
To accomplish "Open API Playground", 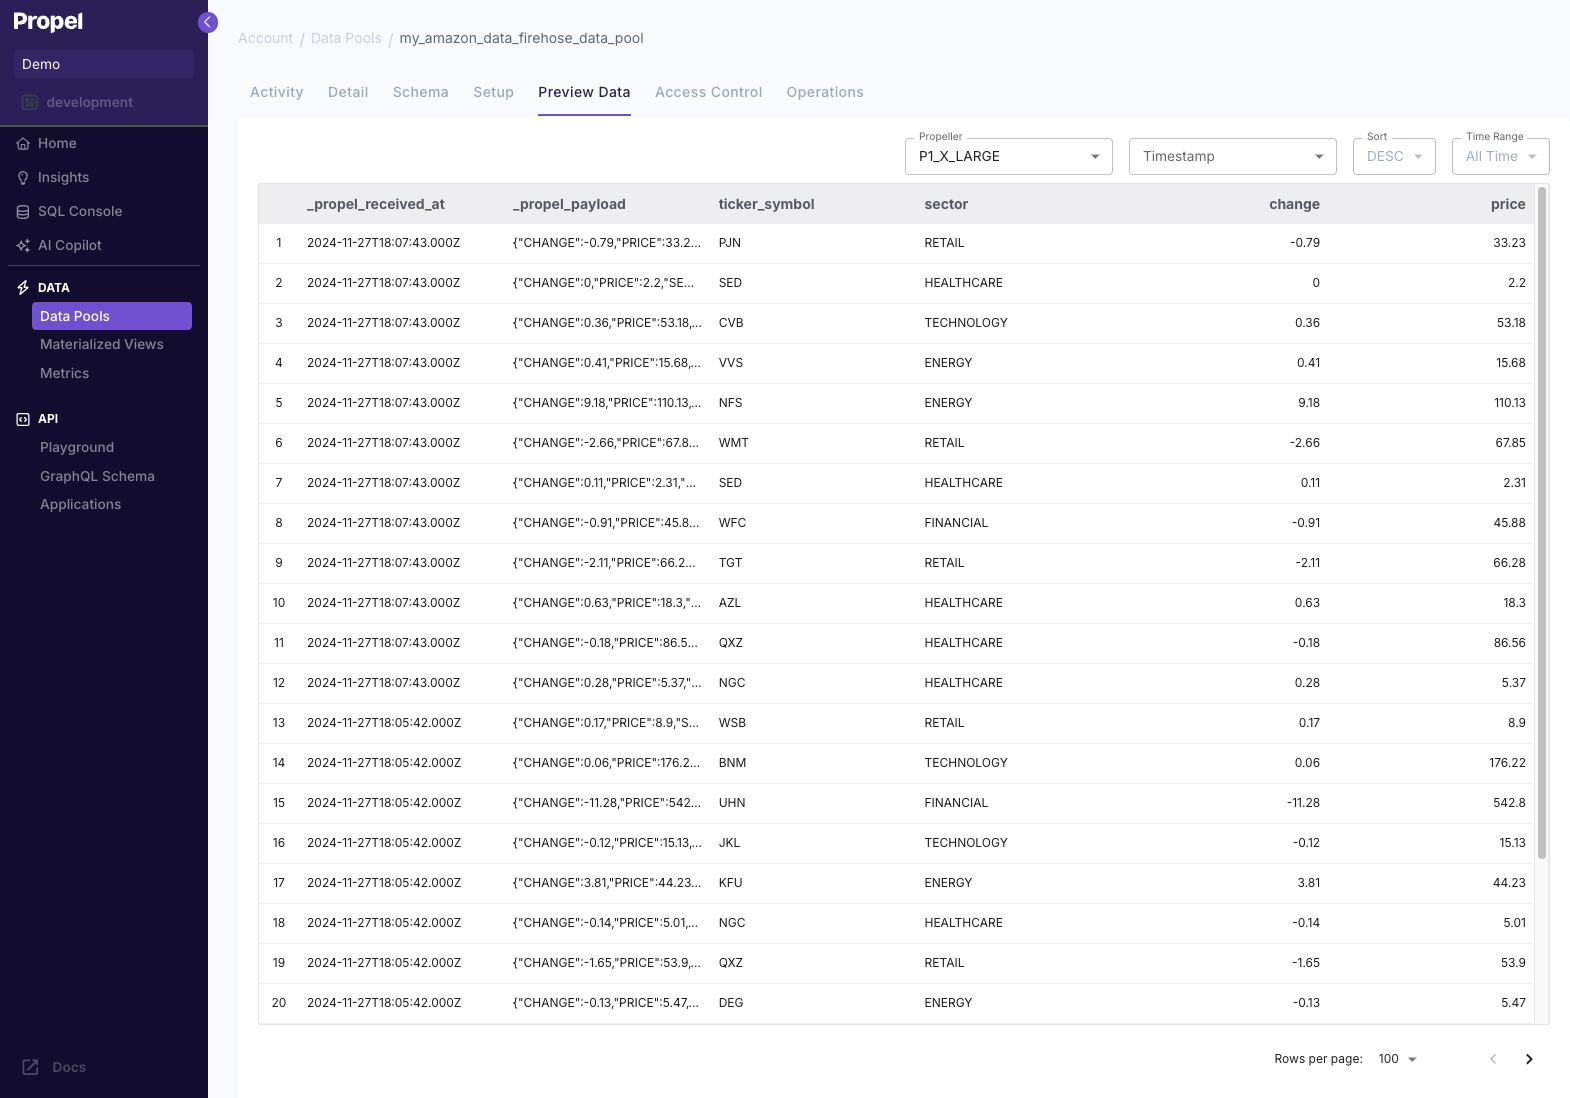I will click(77, 447).
